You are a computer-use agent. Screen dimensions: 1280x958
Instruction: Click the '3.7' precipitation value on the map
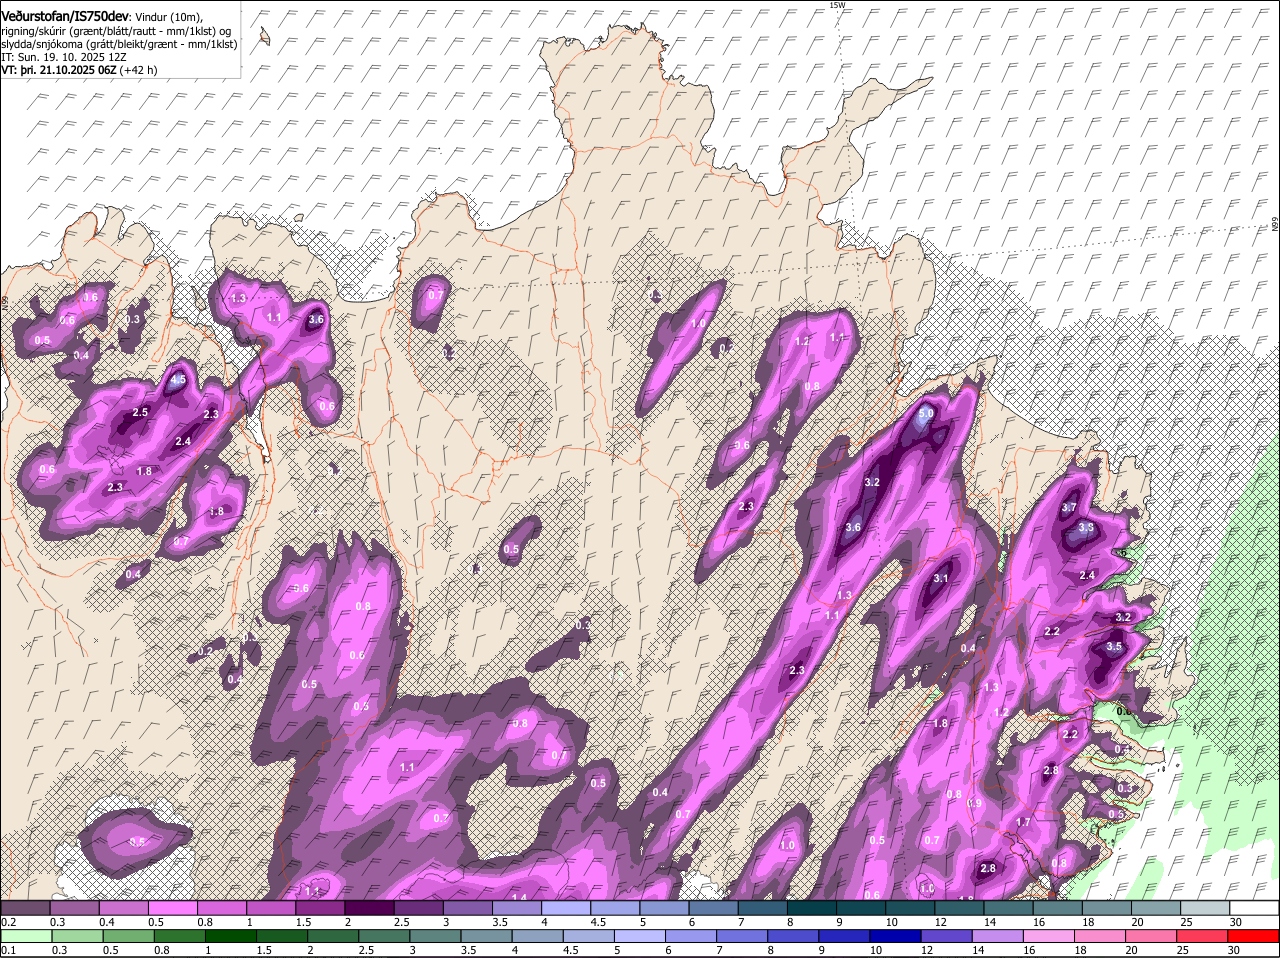pyautogui.click(x=1068, y=508)
